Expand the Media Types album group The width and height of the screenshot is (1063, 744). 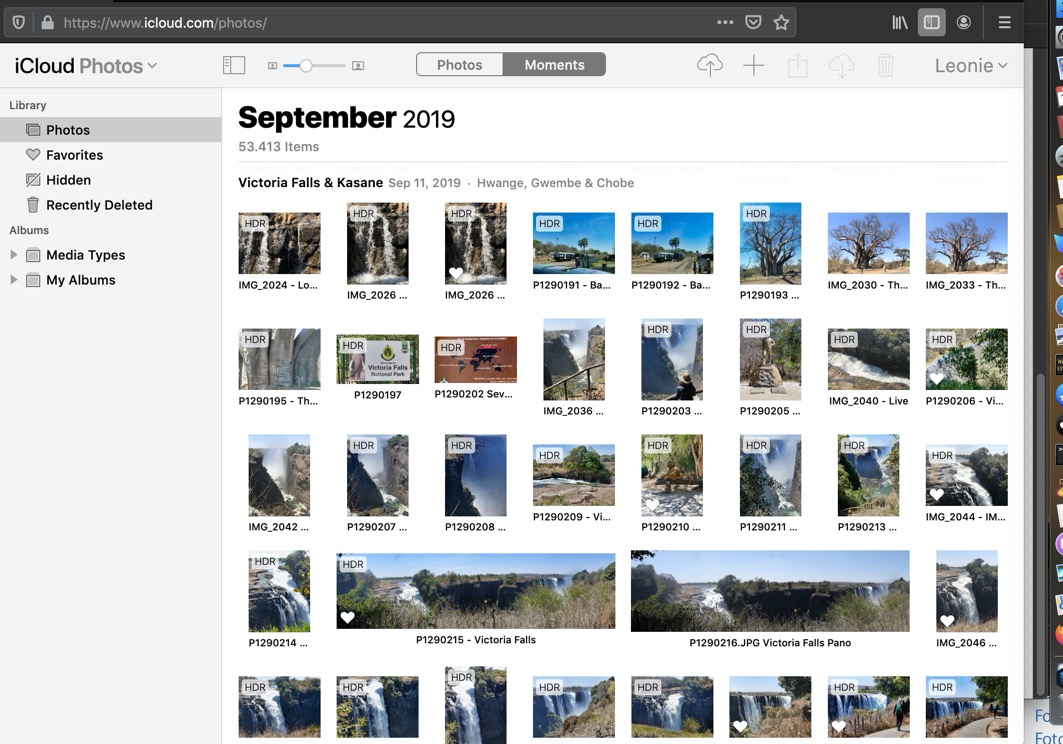click(x=14, y=255)
